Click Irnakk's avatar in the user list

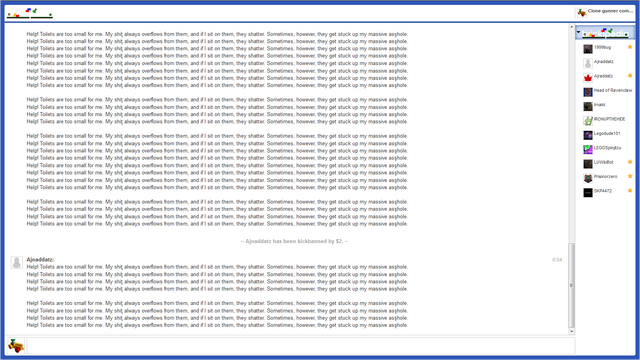588,107
